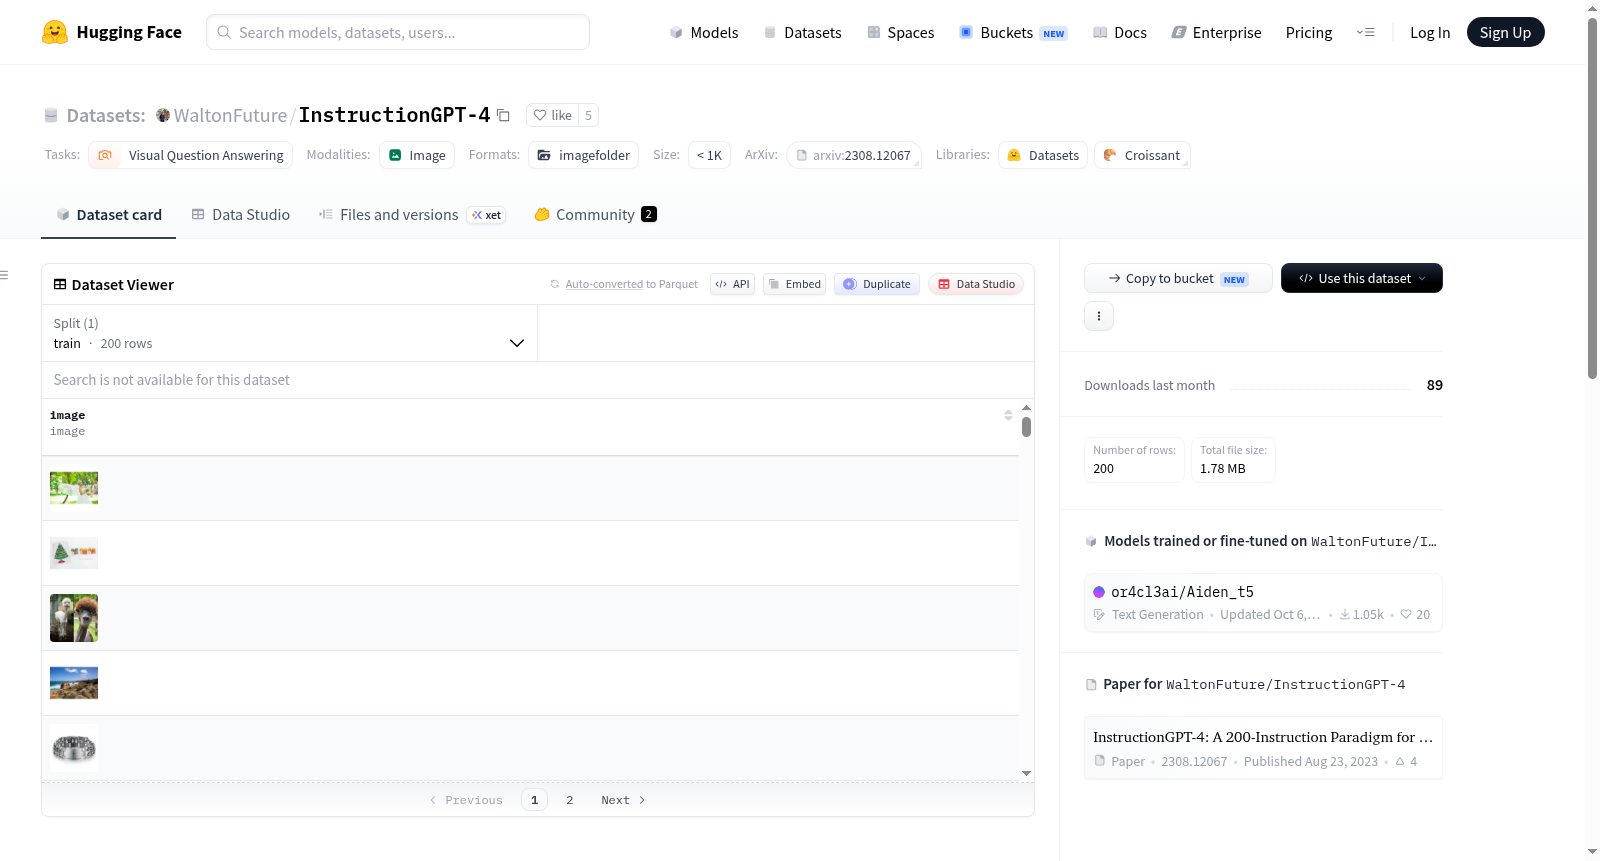Select the < 1K size tag
The image size is (1600, 861).
(709, 155)
